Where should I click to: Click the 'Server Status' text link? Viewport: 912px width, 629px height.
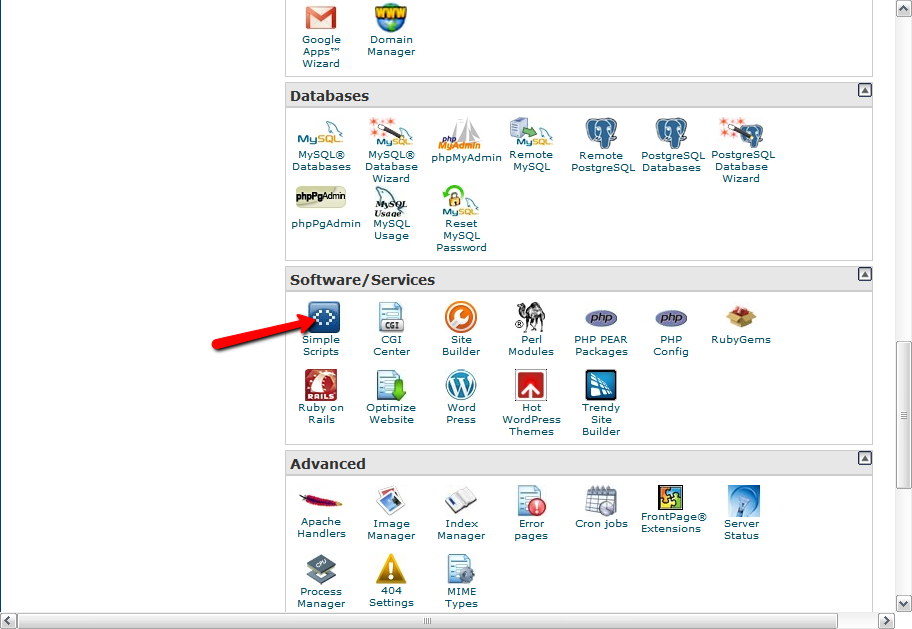741,530
